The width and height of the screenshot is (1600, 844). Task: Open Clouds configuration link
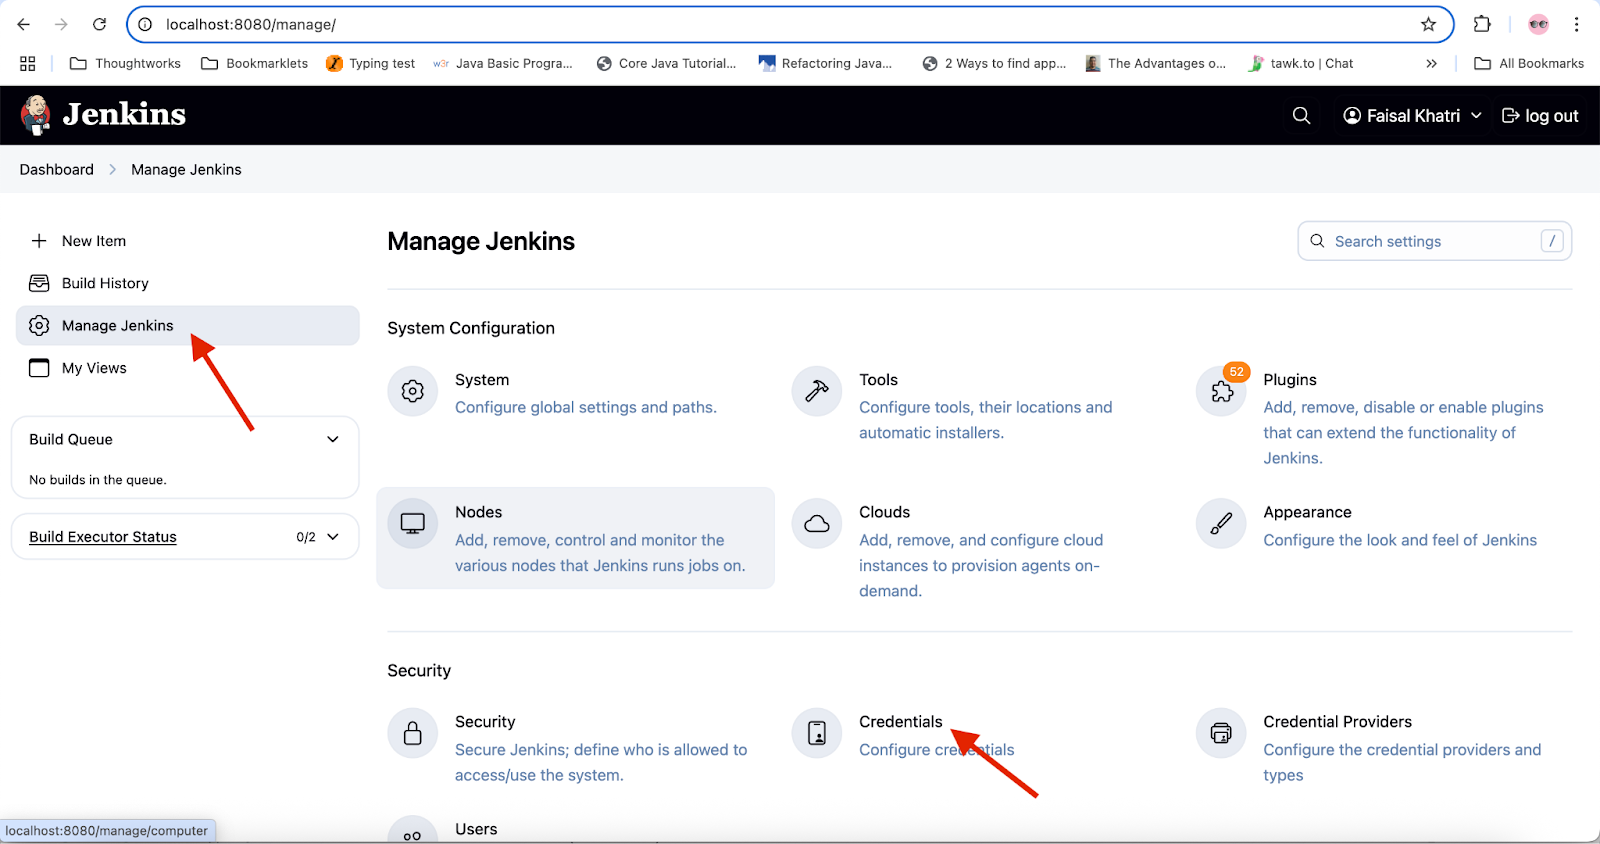(981, 550)
